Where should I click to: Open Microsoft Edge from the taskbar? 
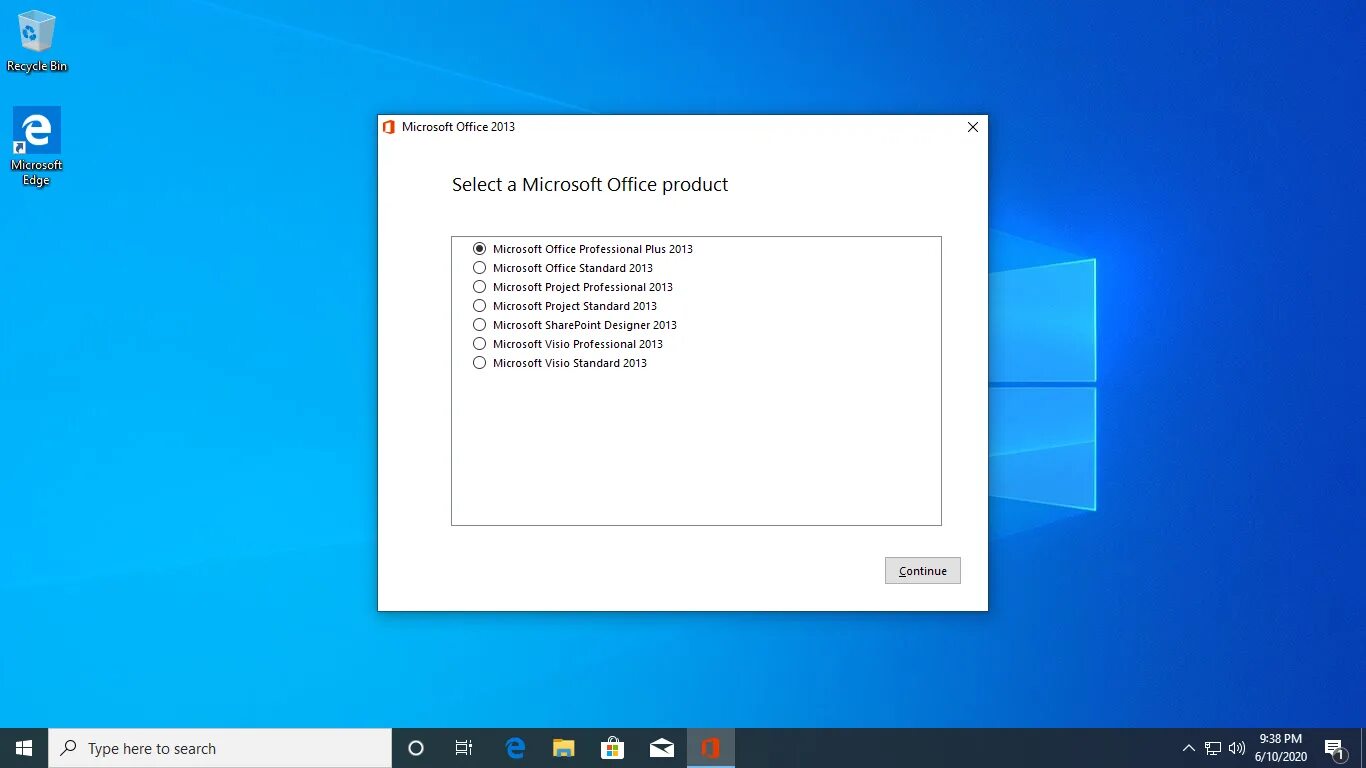514,747
